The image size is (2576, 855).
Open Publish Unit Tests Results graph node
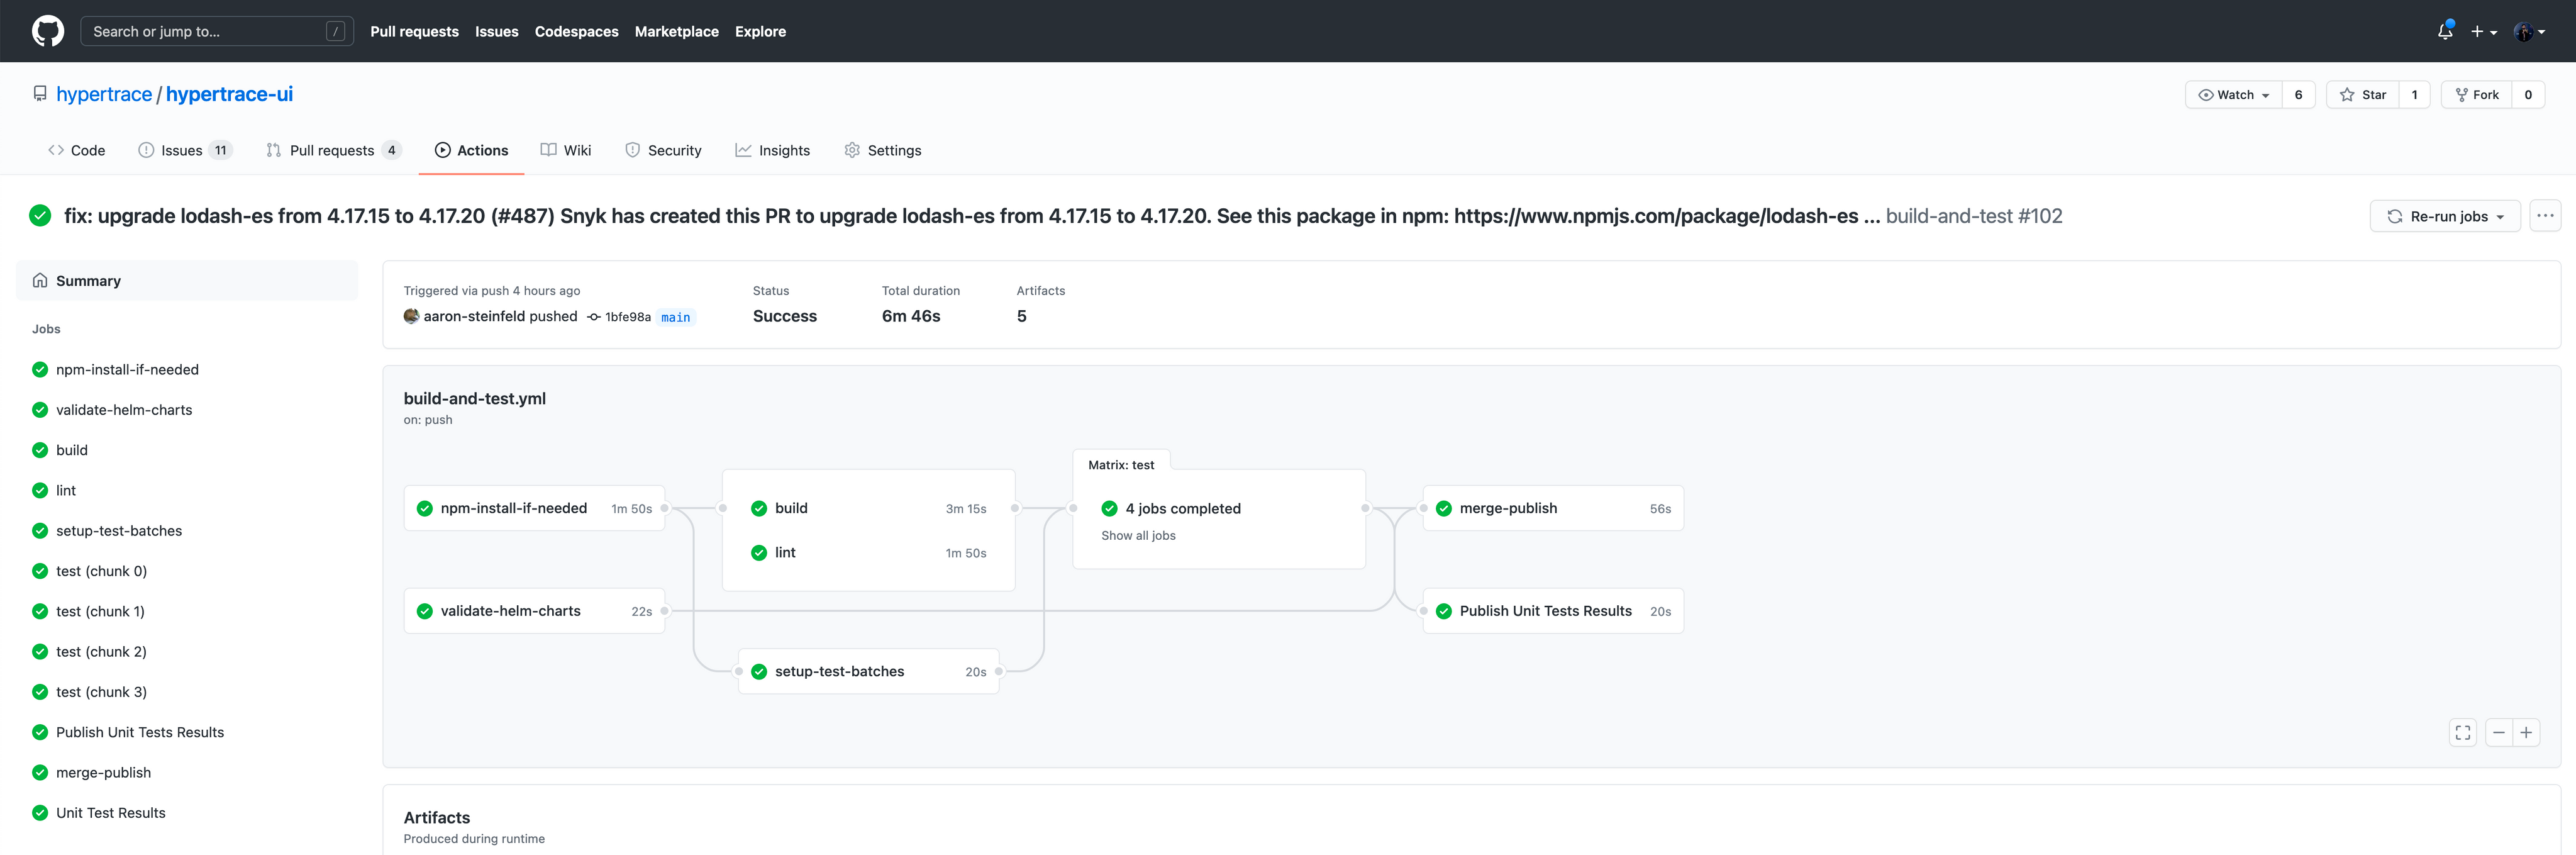click(1553, 611)
